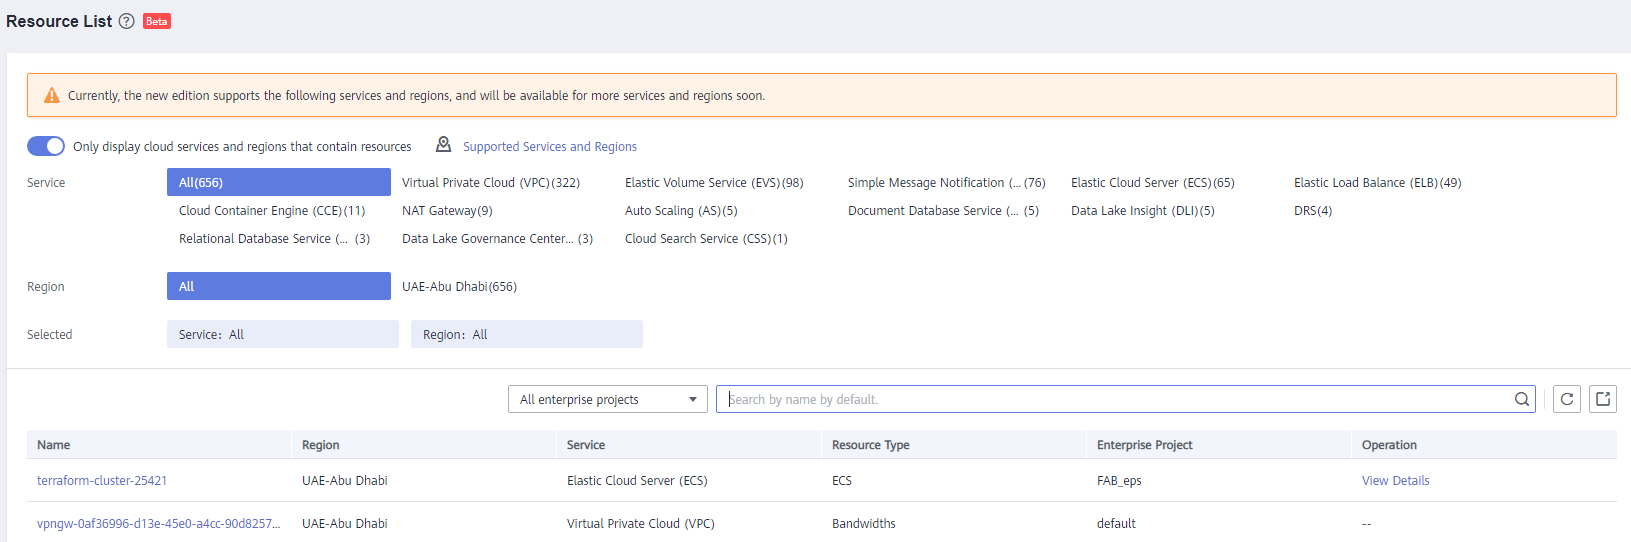Filter by DRS(4) service
The height and width of the screenshot is (542, 1631).
1313,210
